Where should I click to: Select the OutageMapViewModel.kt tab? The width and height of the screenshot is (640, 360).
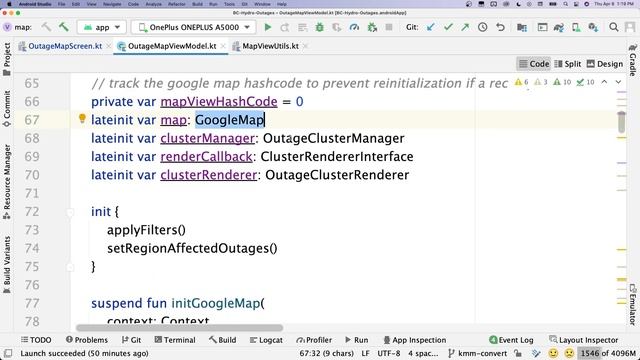tap(172, 46)
